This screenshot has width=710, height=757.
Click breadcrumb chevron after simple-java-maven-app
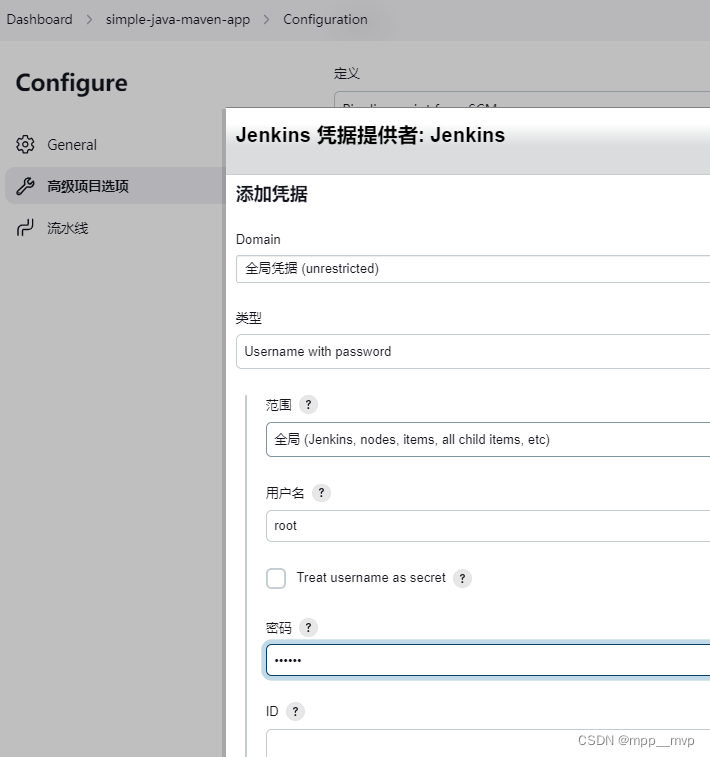(266, 20)
